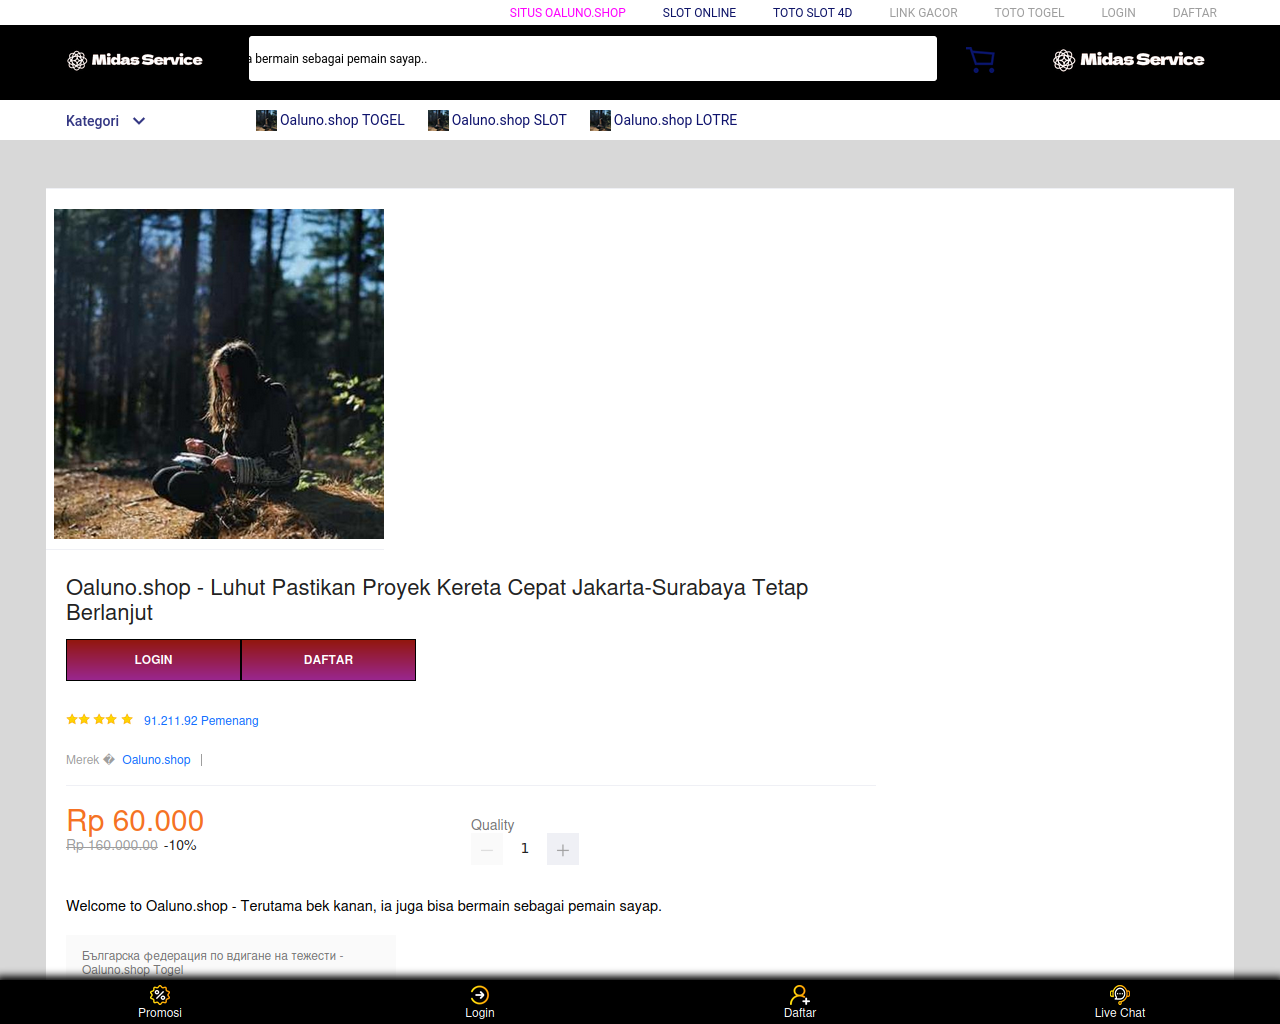Click the Oaluno.shop SLOT thumbnail icon

tap(438, 120)
